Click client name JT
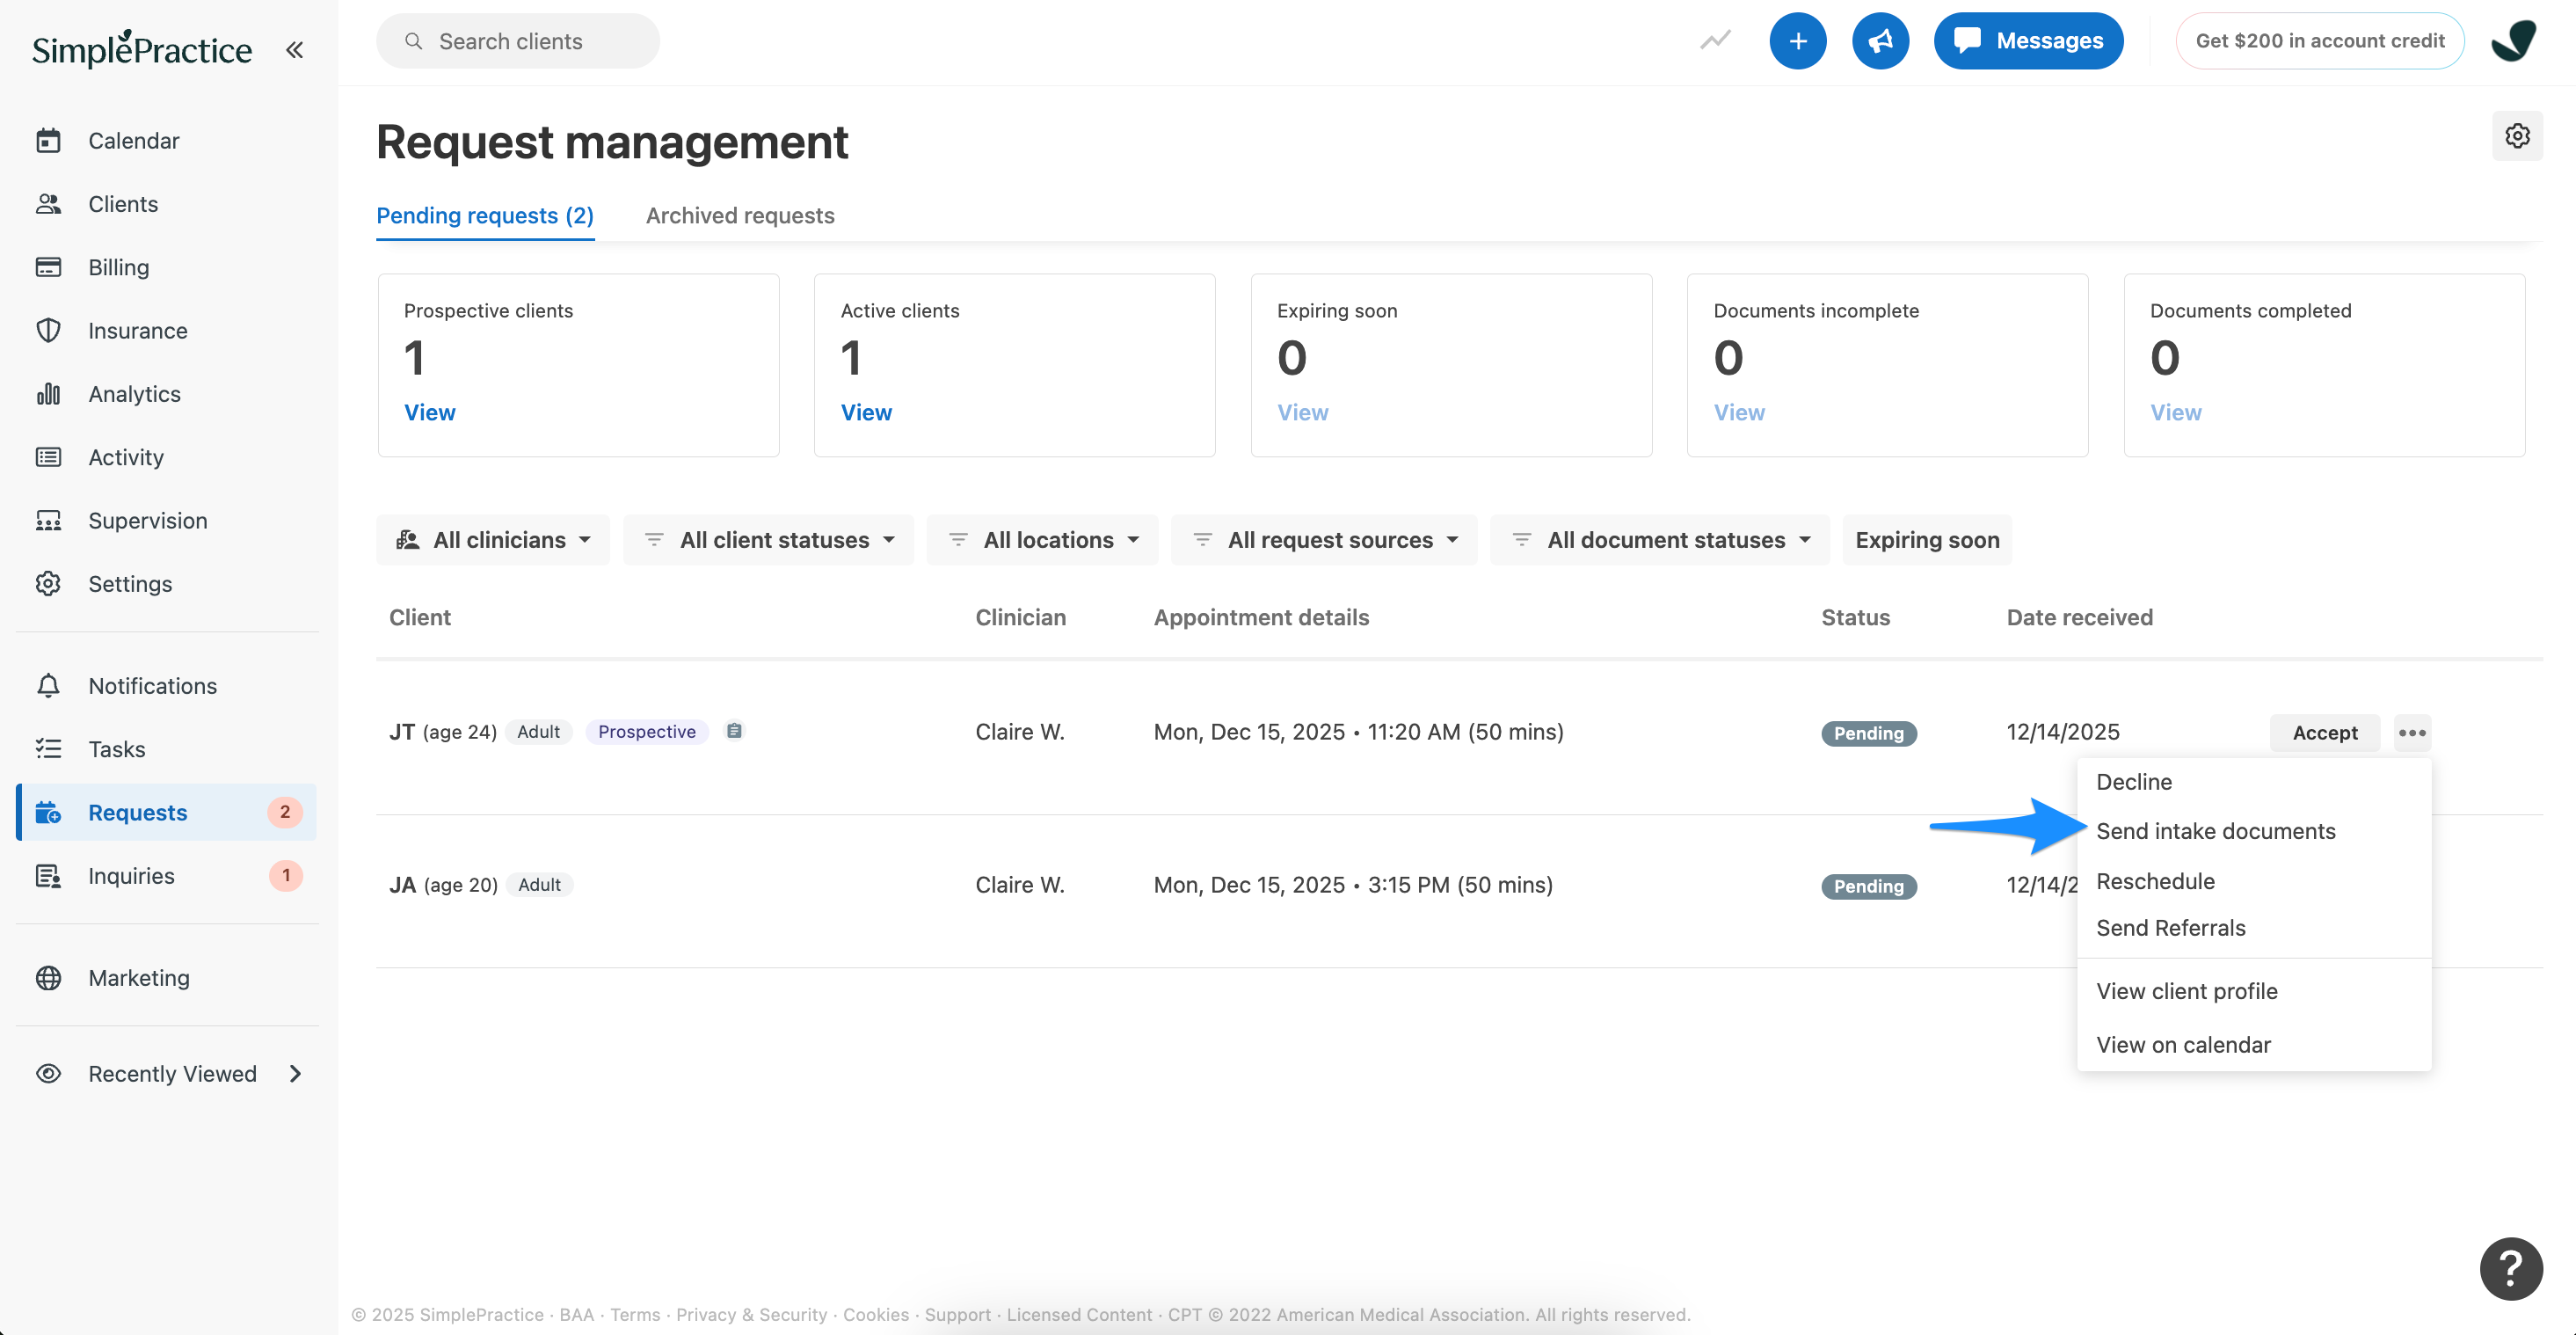 pos(402,732)
